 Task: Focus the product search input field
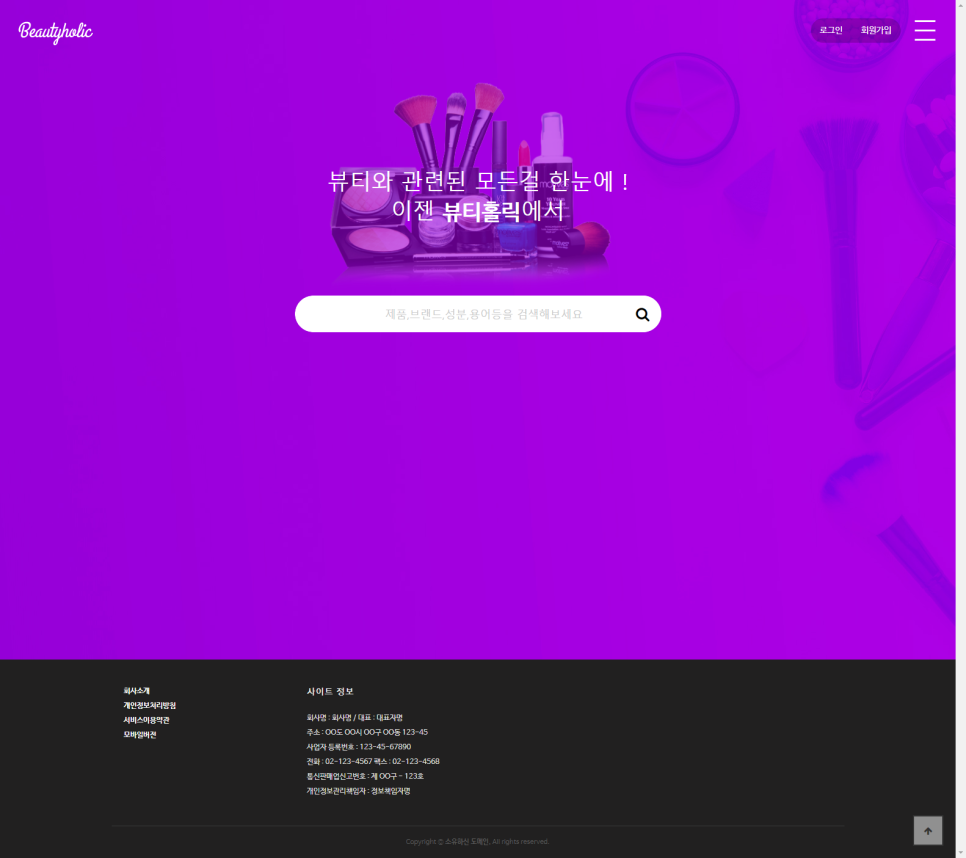(x=470, y=314)
